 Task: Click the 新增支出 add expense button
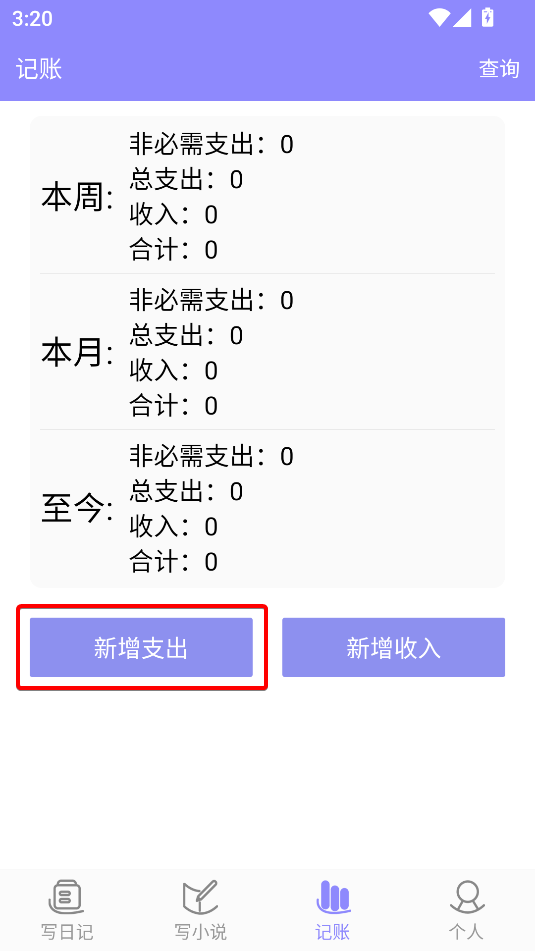tap(141, 647)
